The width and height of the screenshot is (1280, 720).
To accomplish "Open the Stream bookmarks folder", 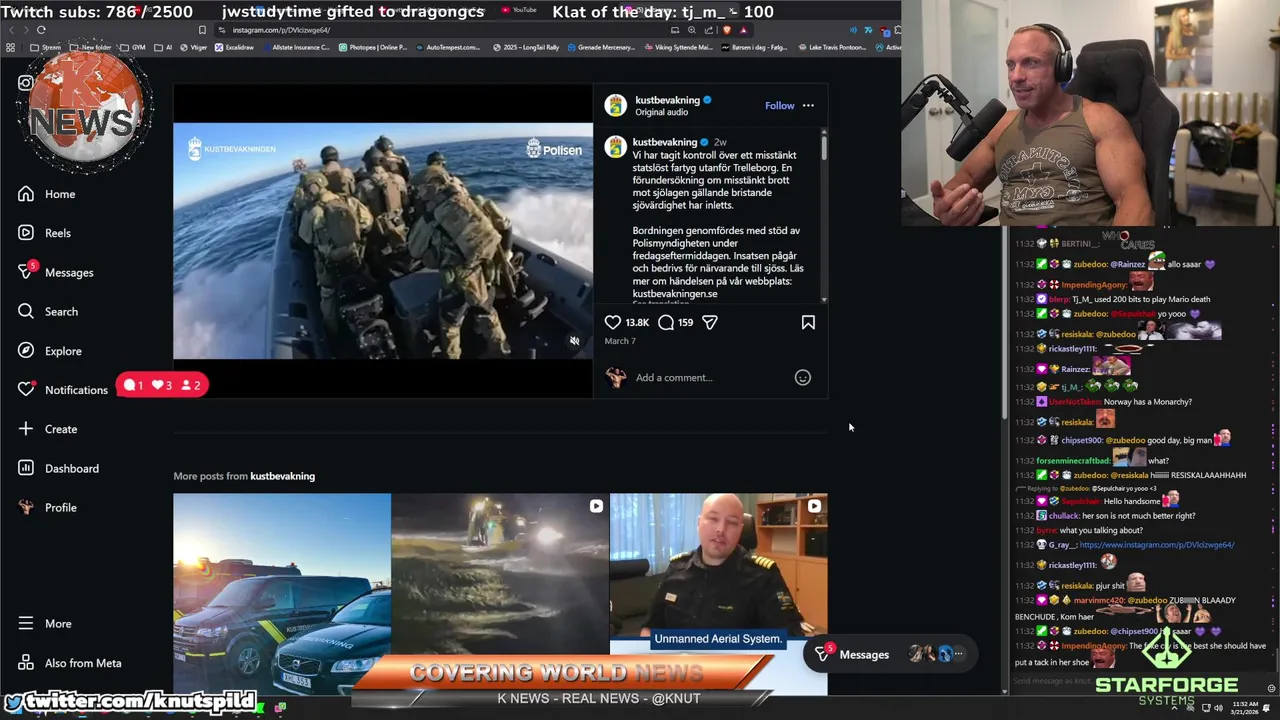I will pos(46,47).
